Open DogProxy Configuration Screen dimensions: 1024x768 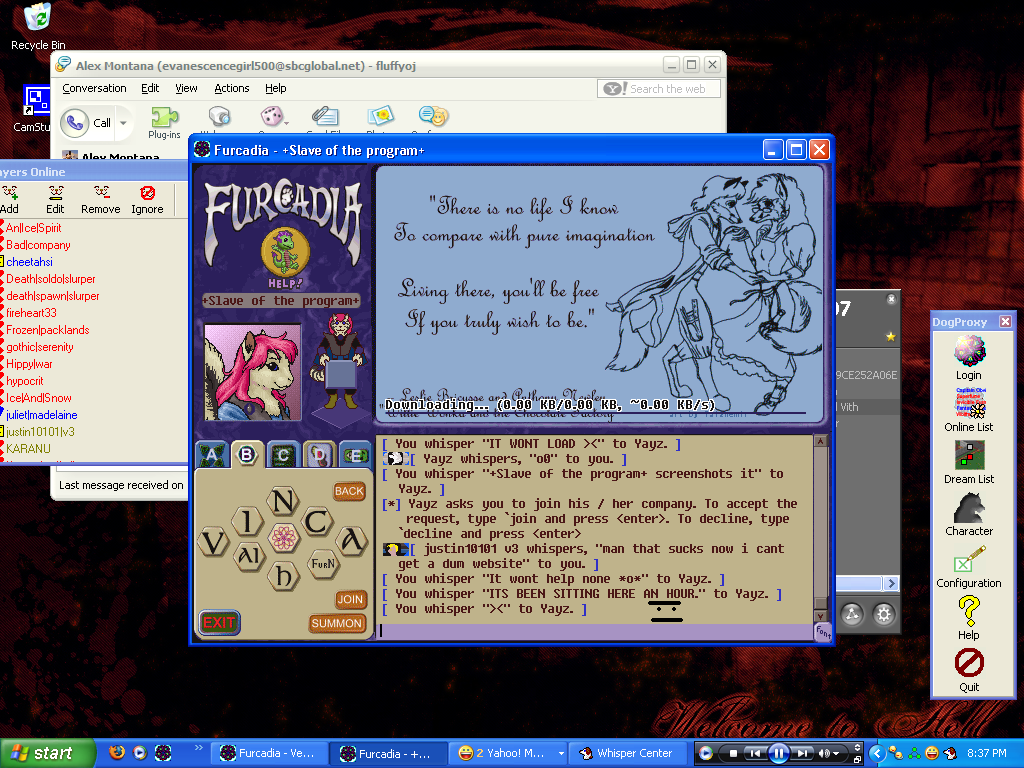(x=968, y=567)
